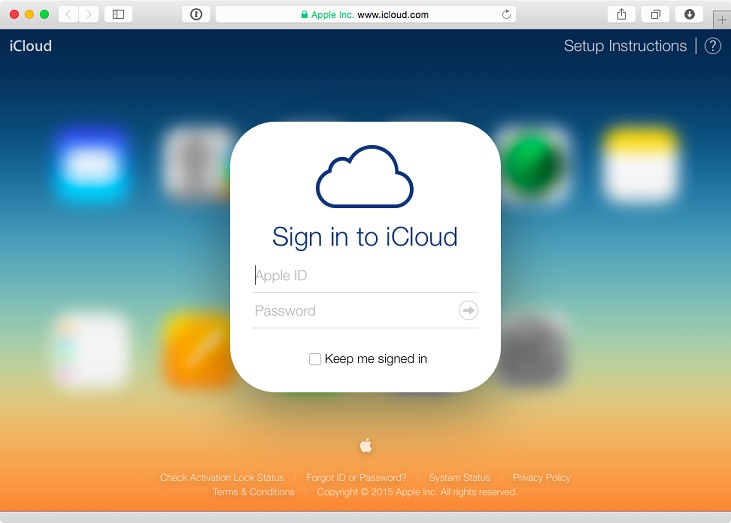Click the Apple logo at page bottom
731x523 pixels.
(x=366, y=445)
